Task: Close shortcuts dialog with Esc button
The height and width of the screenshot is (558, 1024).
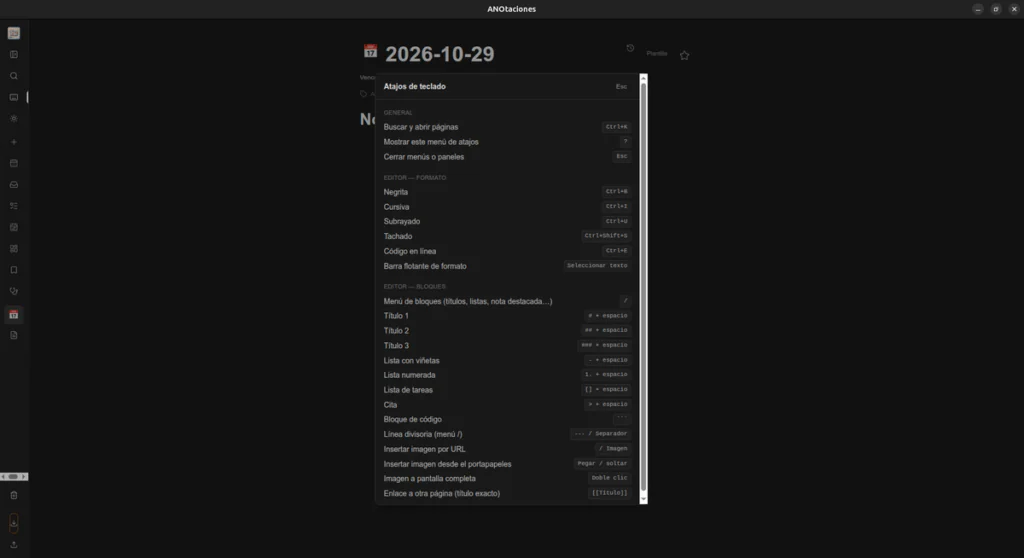Action: (x=621, y=86)
